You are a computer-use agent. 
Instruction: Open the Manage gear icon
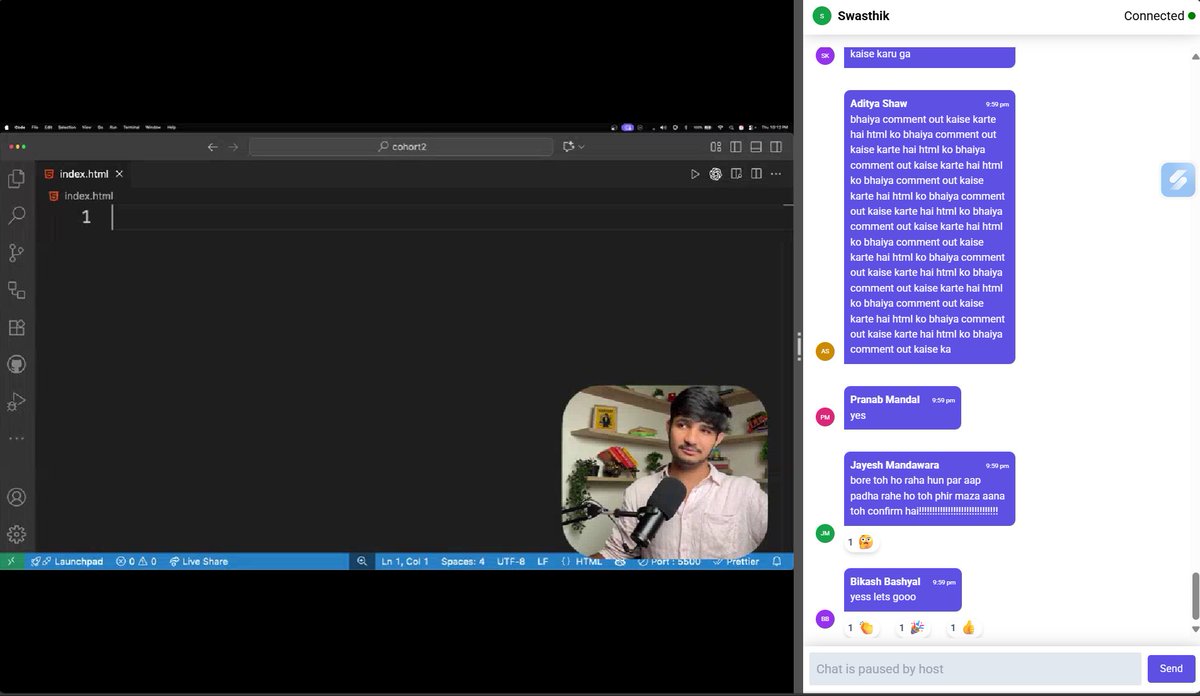point(16,534)
